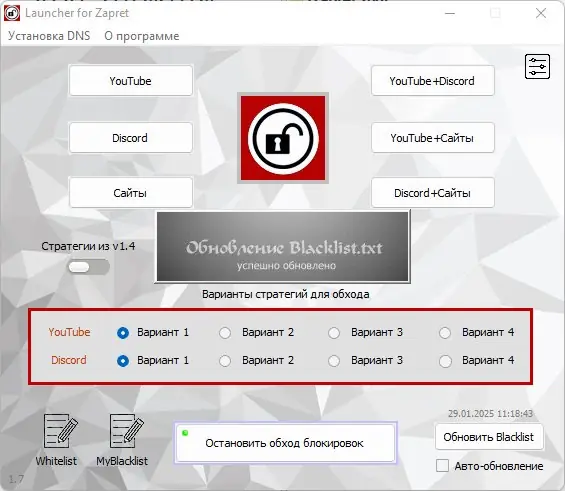This screenshot has width=565, height=491.
Task: Open the Установка DNS menu
Action: pos(49,36)
